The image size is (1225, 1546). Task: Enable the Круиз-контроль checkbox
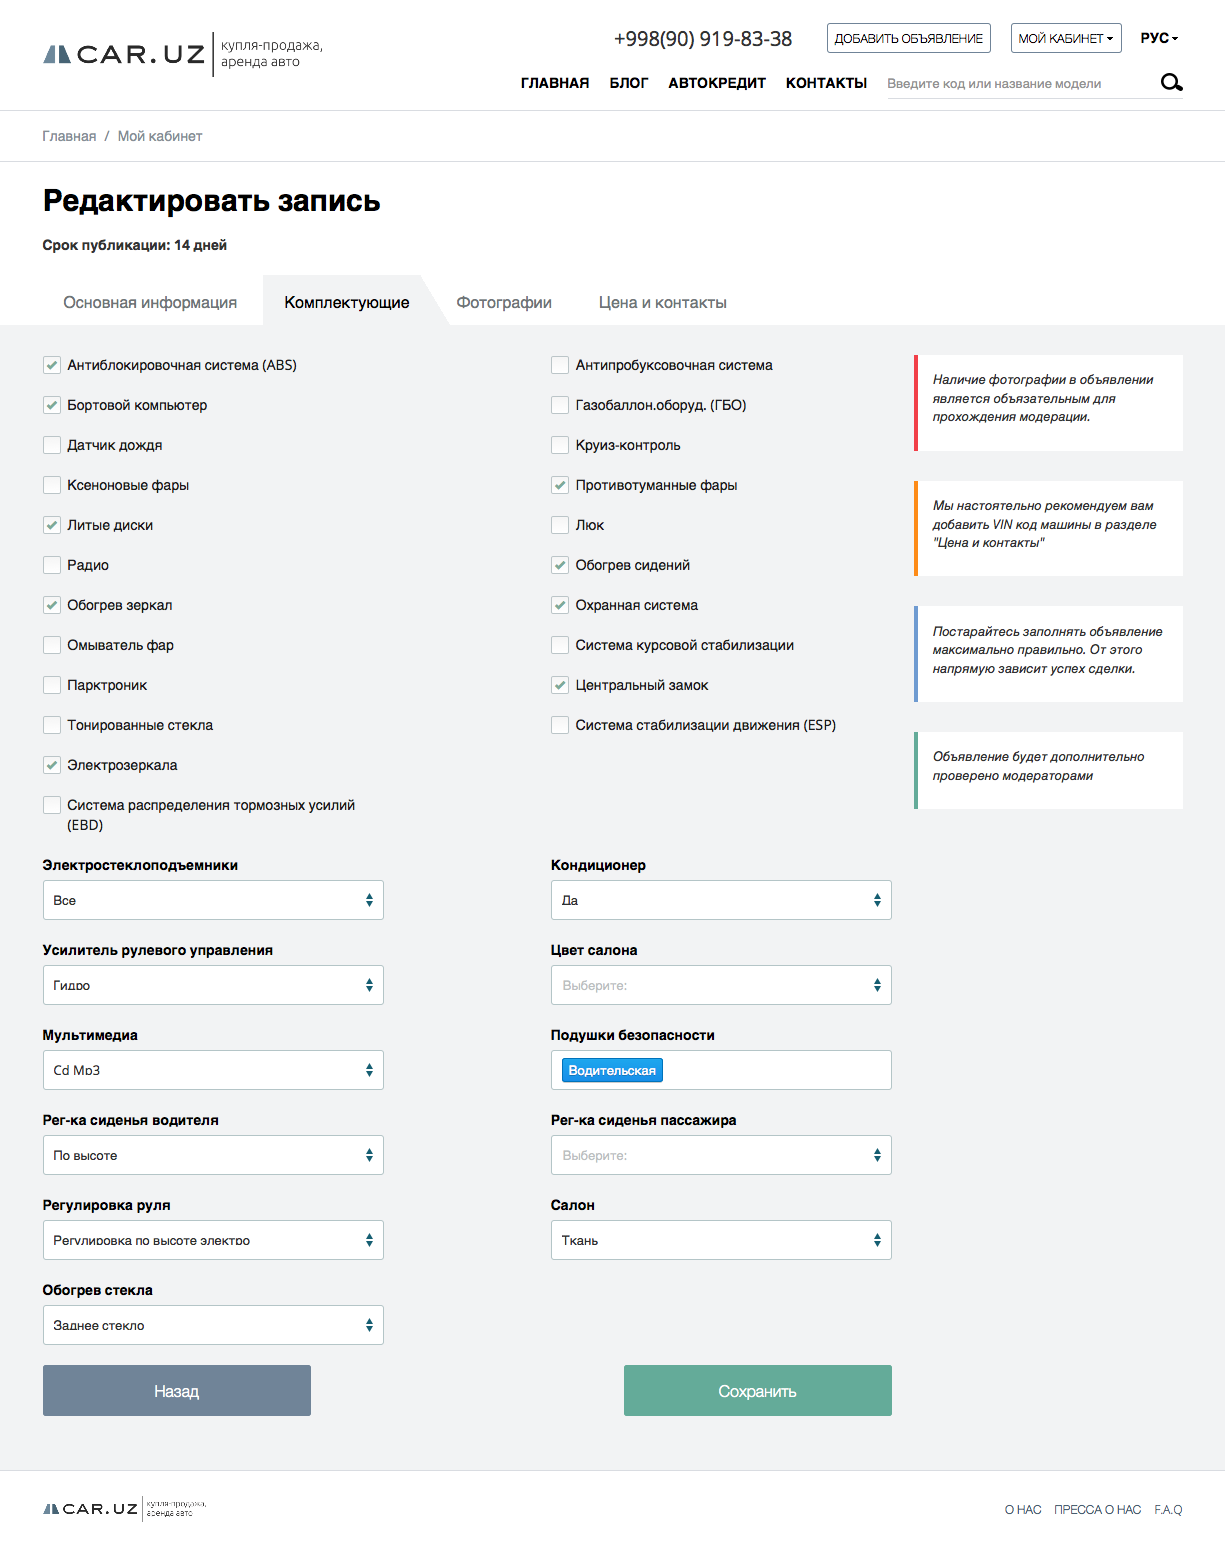point(560,445)
